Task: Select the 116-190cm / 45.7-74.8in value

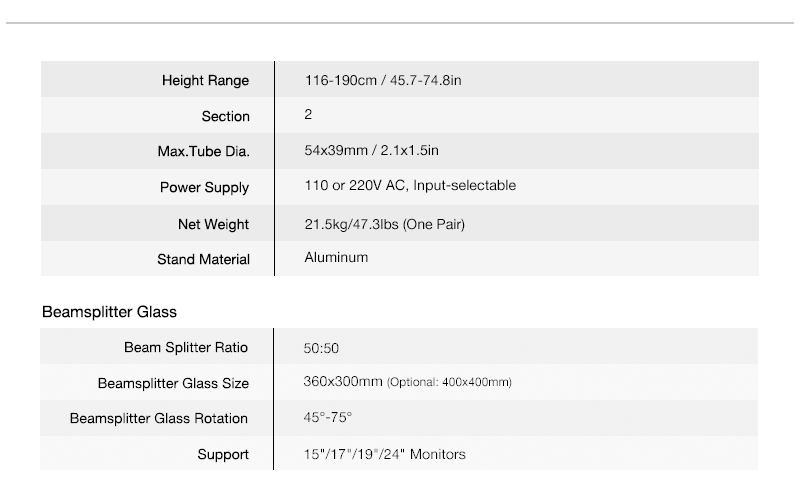Action: 382,80
